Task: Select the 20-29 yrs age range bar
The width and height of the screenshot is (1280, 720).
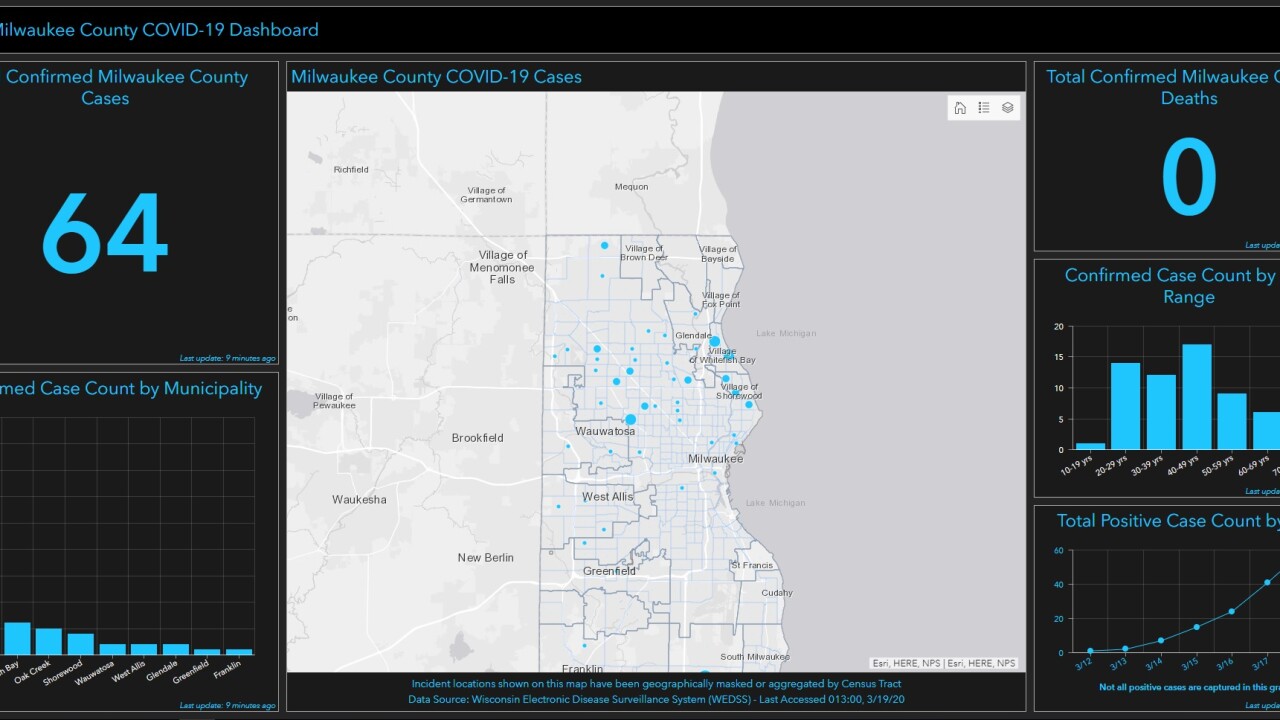Action: coord(1126,406)
